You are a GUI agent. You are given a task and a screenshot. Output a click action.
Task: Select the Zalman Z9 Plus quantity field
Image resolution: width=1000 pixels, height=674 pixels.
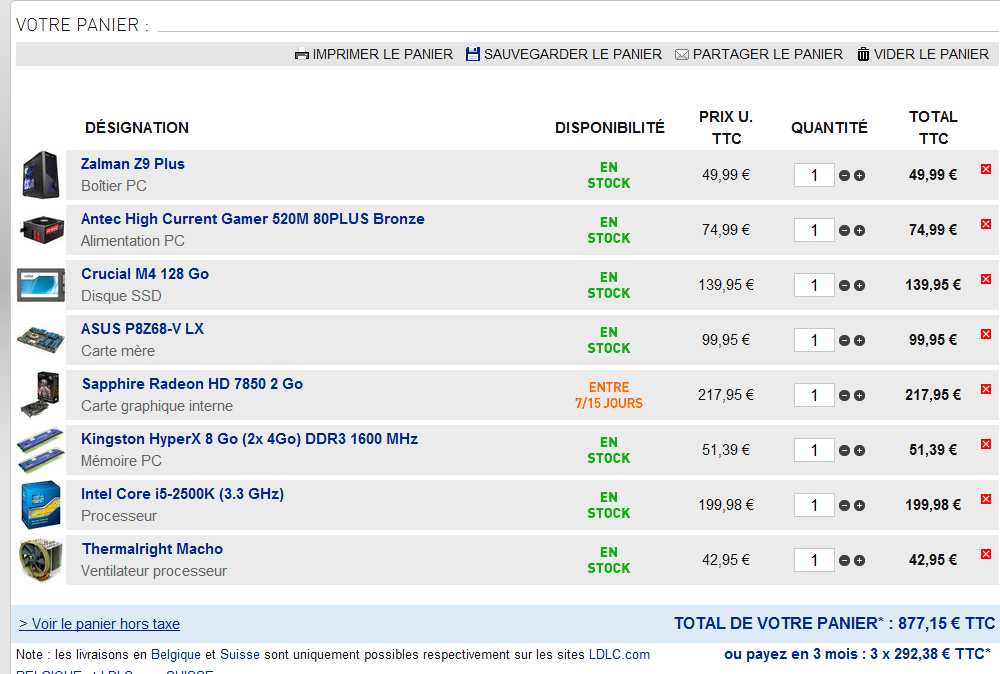[x=814, y=175]
